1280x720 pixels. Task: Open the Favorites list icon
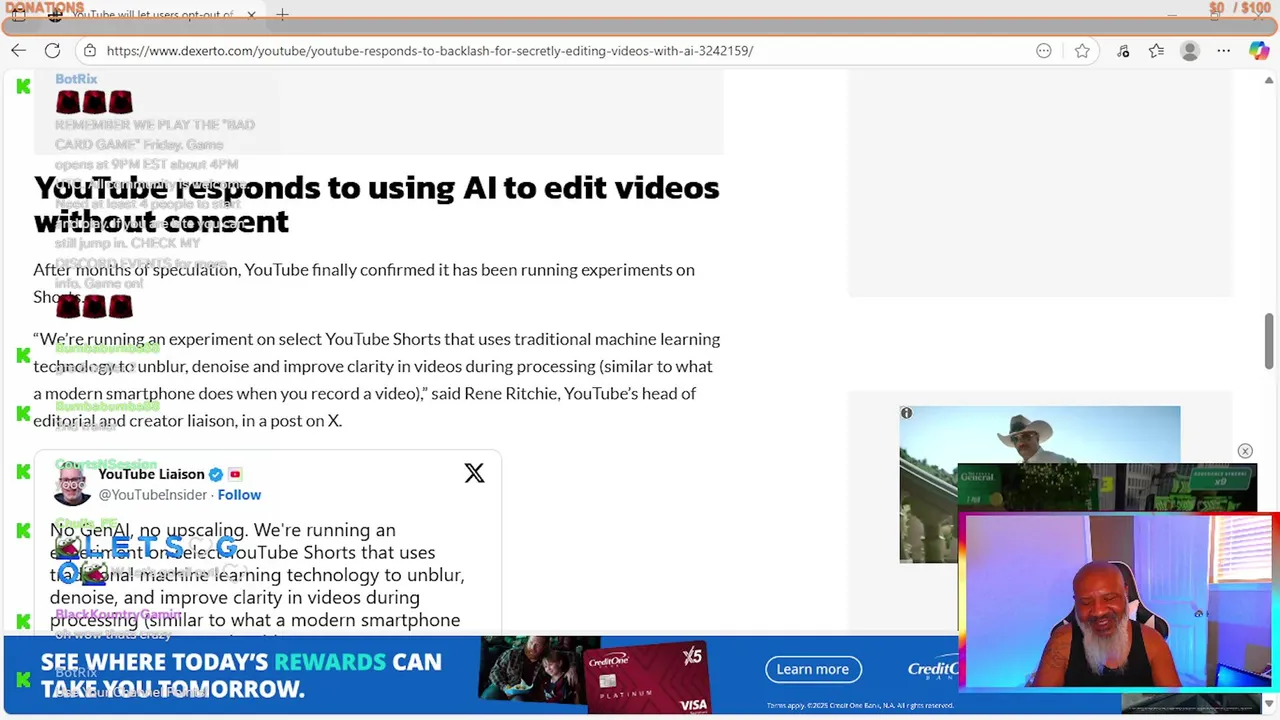(1156, 50)
